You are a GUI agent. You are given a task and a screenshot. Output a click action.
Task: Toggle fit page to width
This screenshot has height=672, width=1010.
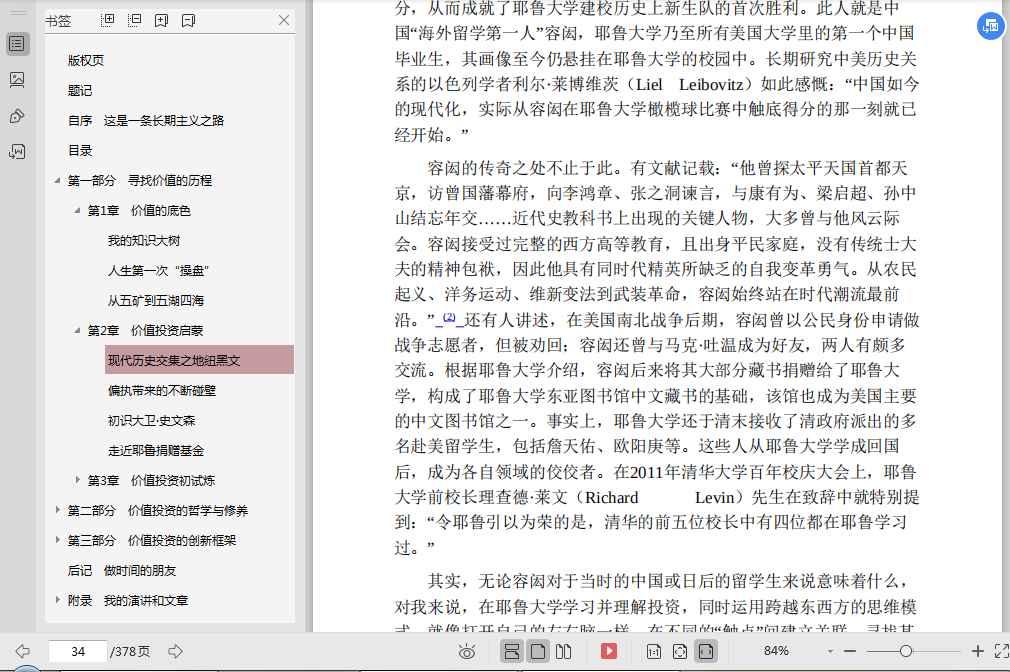tap(706, 651)
